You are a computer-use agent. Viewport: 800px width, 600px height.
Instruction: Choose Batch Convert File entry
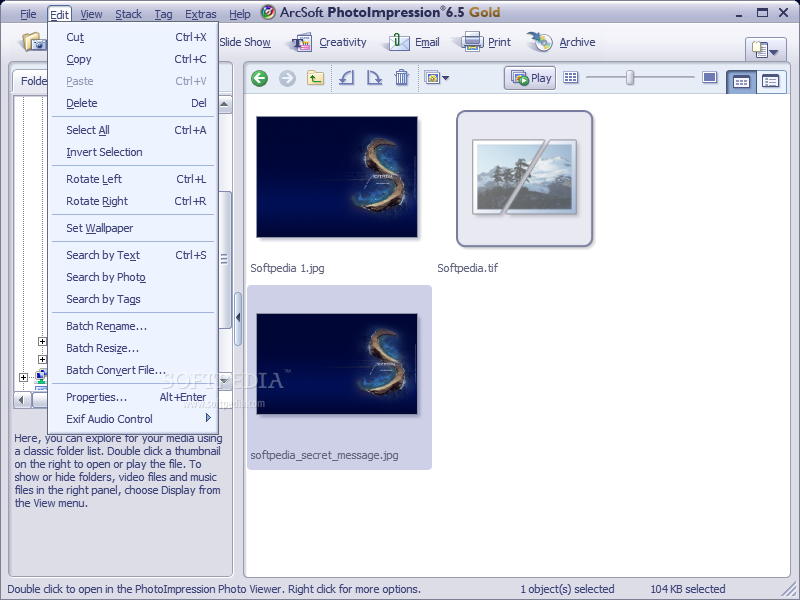pyautogui.click(x=134, y=370)
